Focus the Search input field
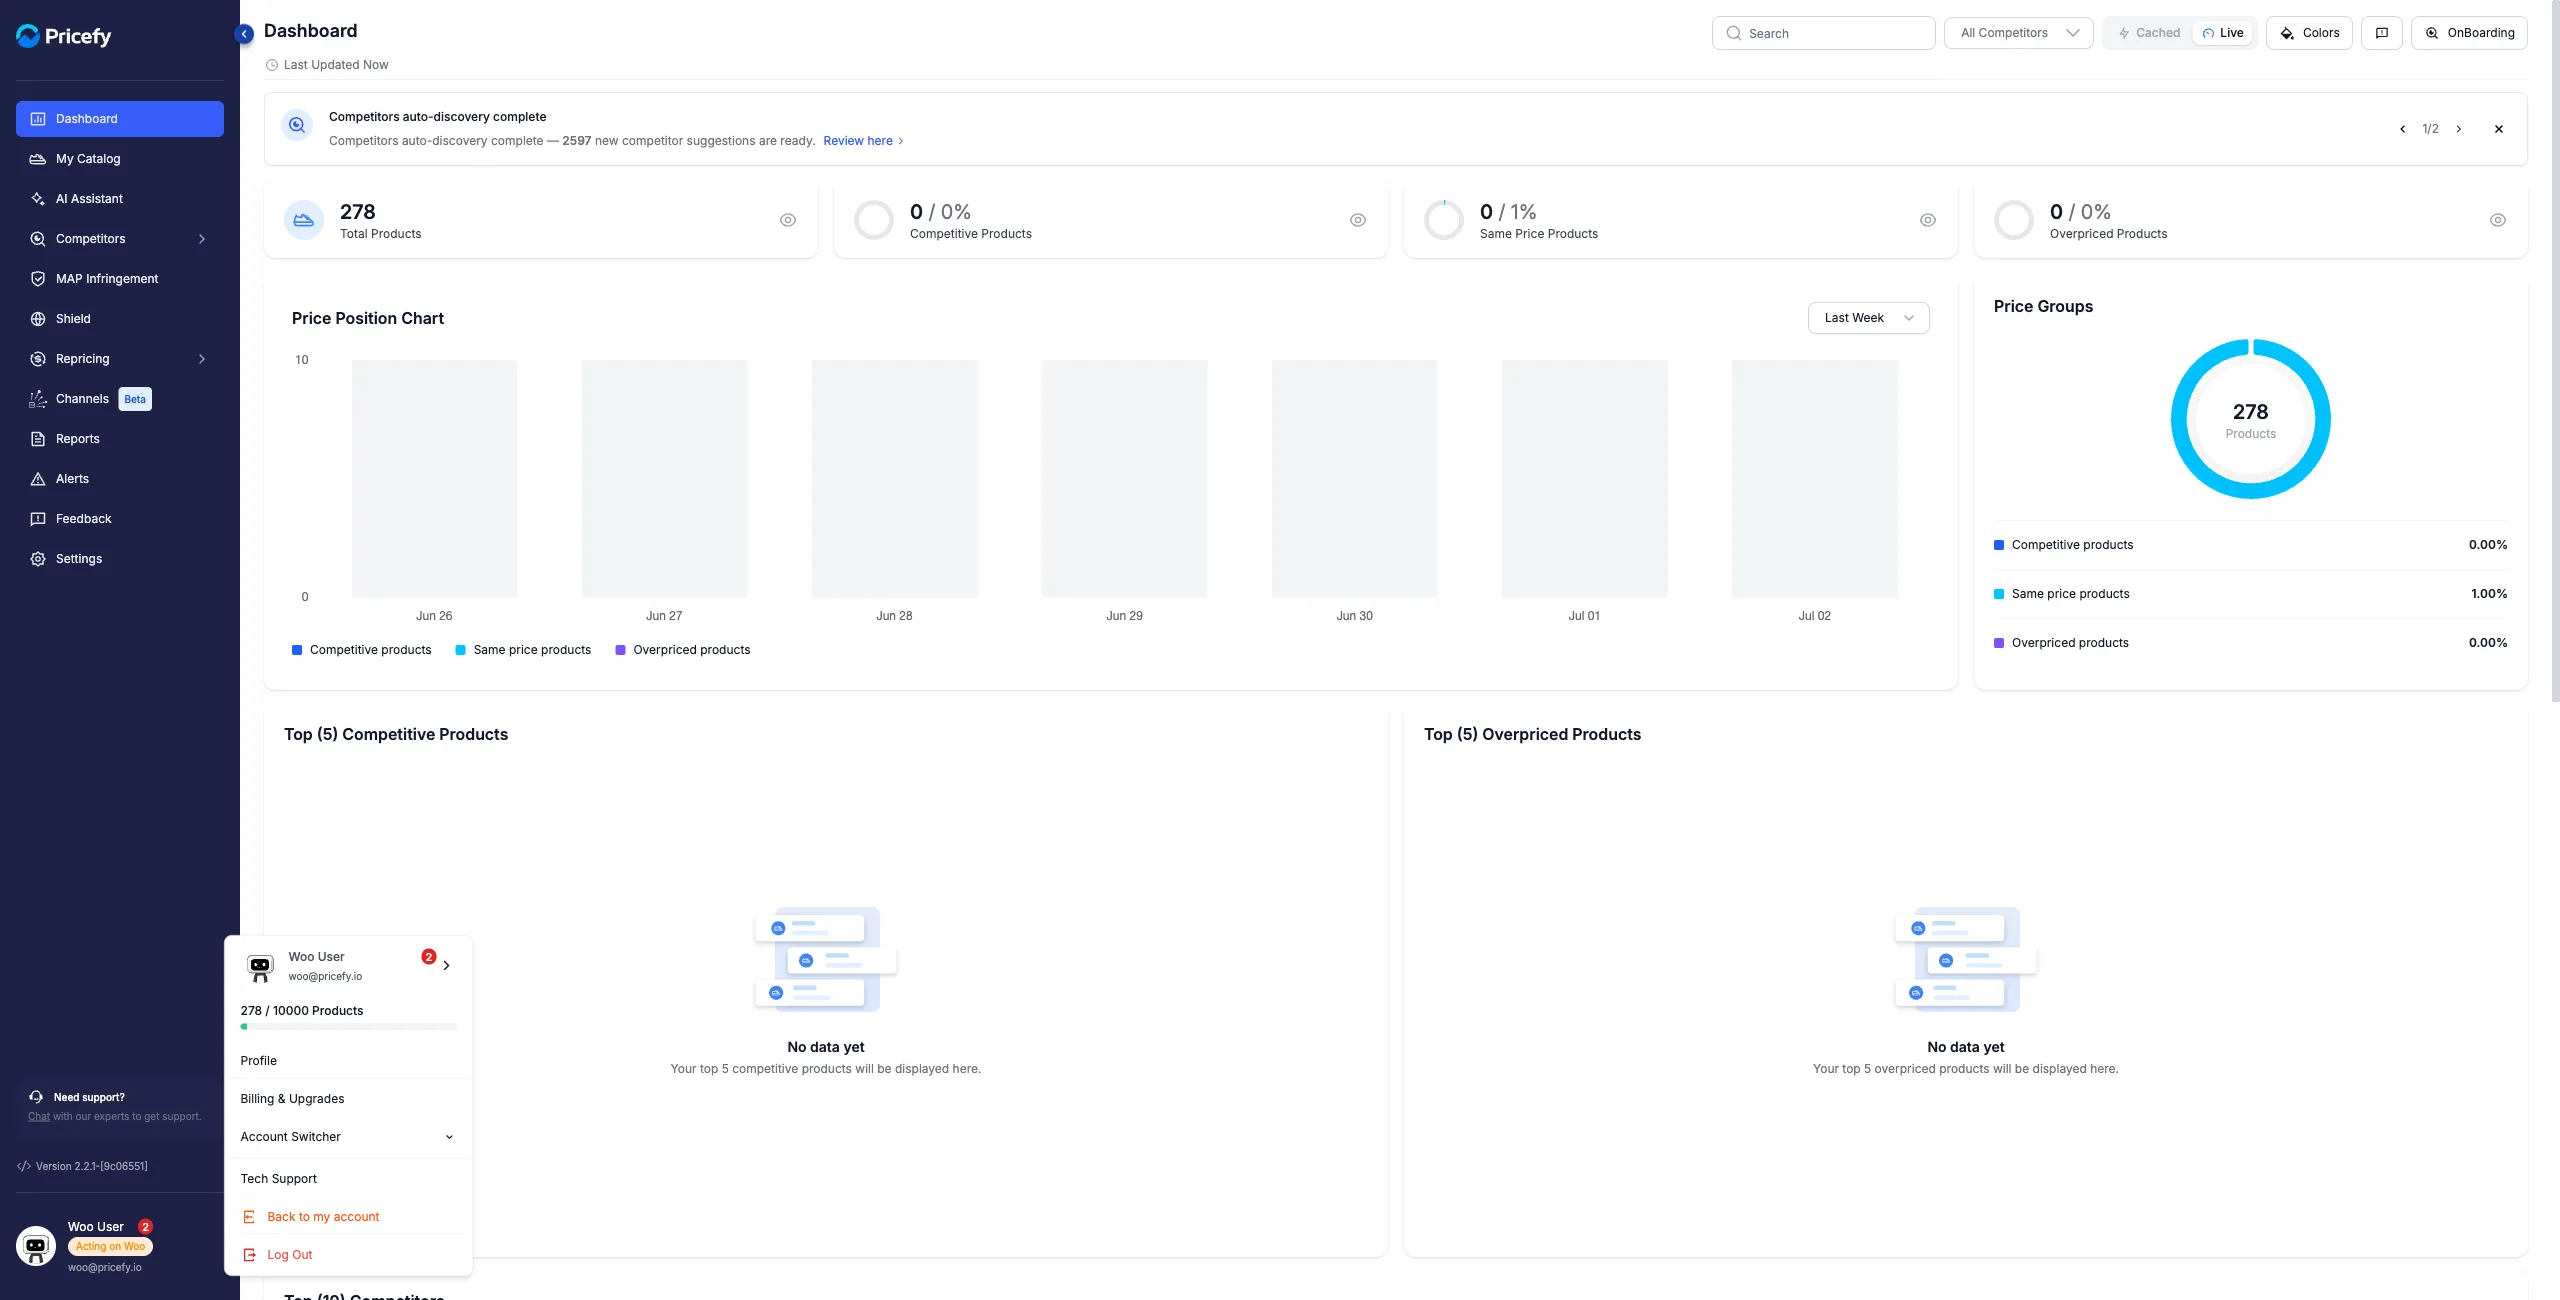The width and height of the screenshot is (2560, 1300). (1823, 33)
